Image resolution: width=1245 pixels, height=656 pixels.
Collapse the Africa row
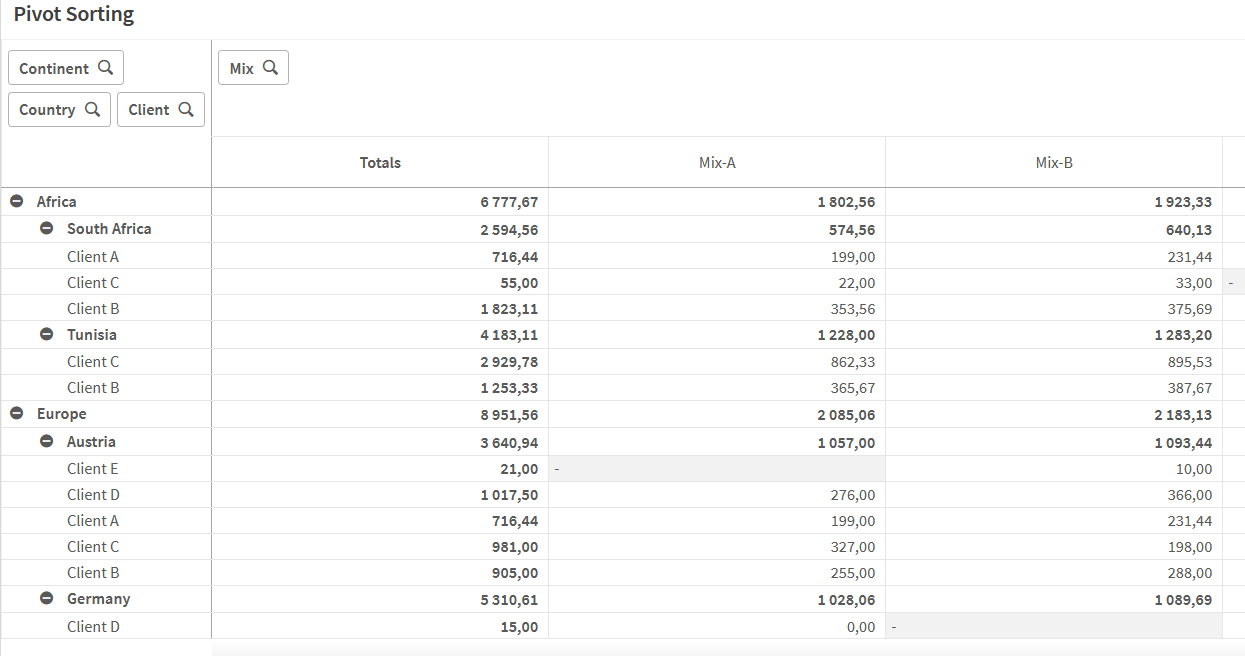17,202
